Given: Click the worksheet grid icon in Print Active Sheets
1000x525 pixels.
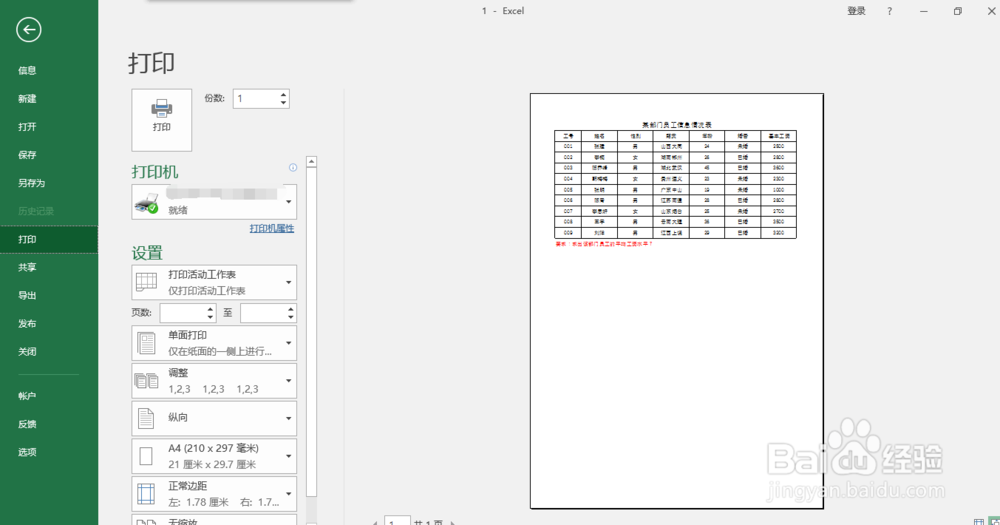Looking at the screenshot, I should pos(147,282).
